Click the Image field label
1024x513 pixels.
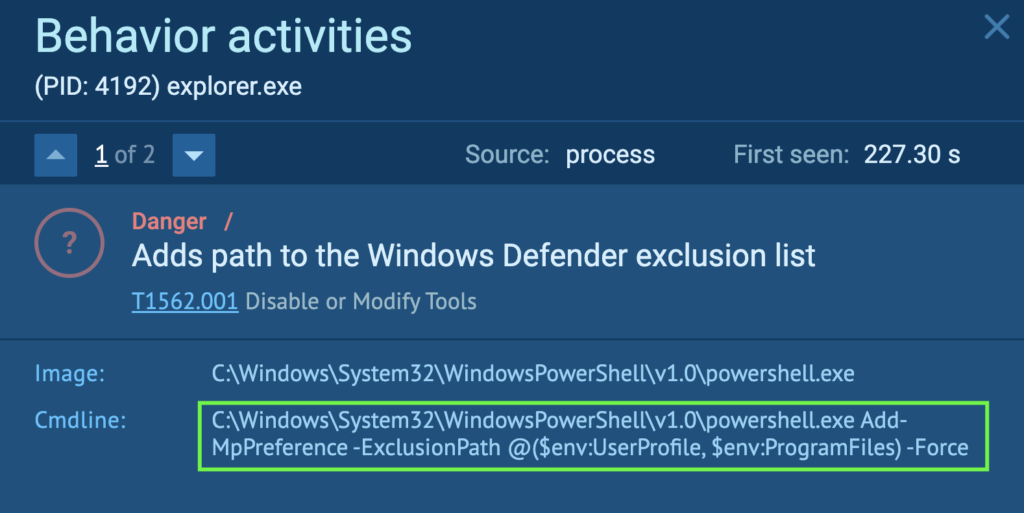point(70,374)
